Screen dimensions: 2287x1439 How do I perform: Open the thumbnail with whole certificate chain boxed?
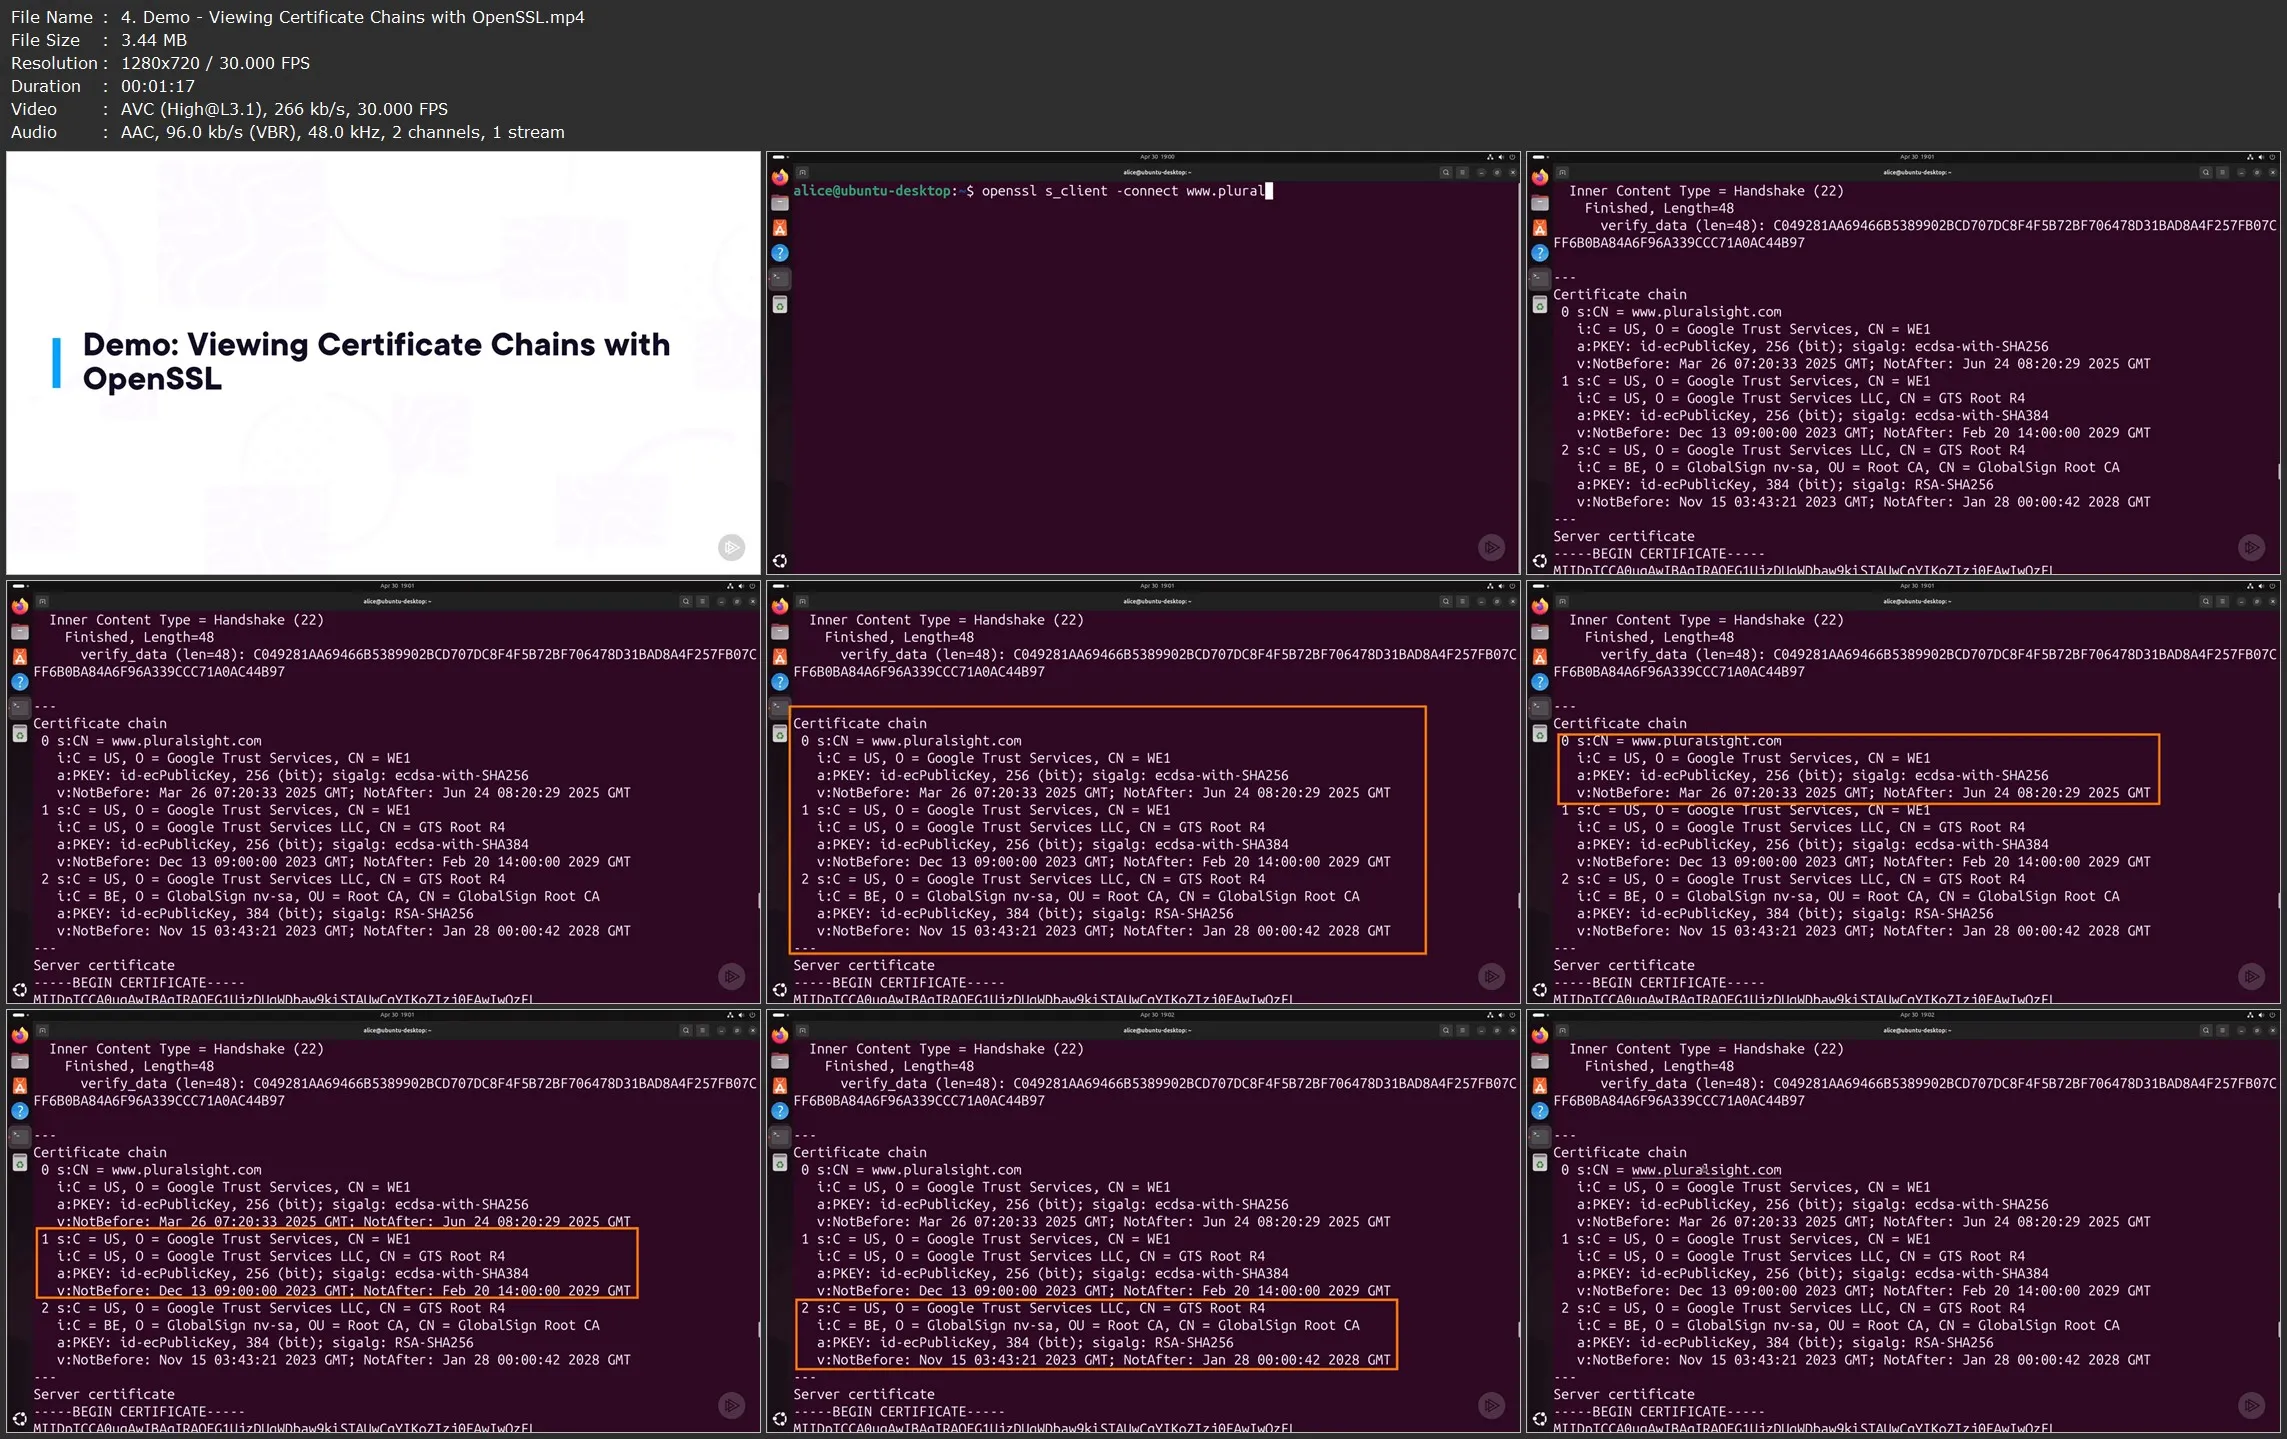(x=1143, y=792)
